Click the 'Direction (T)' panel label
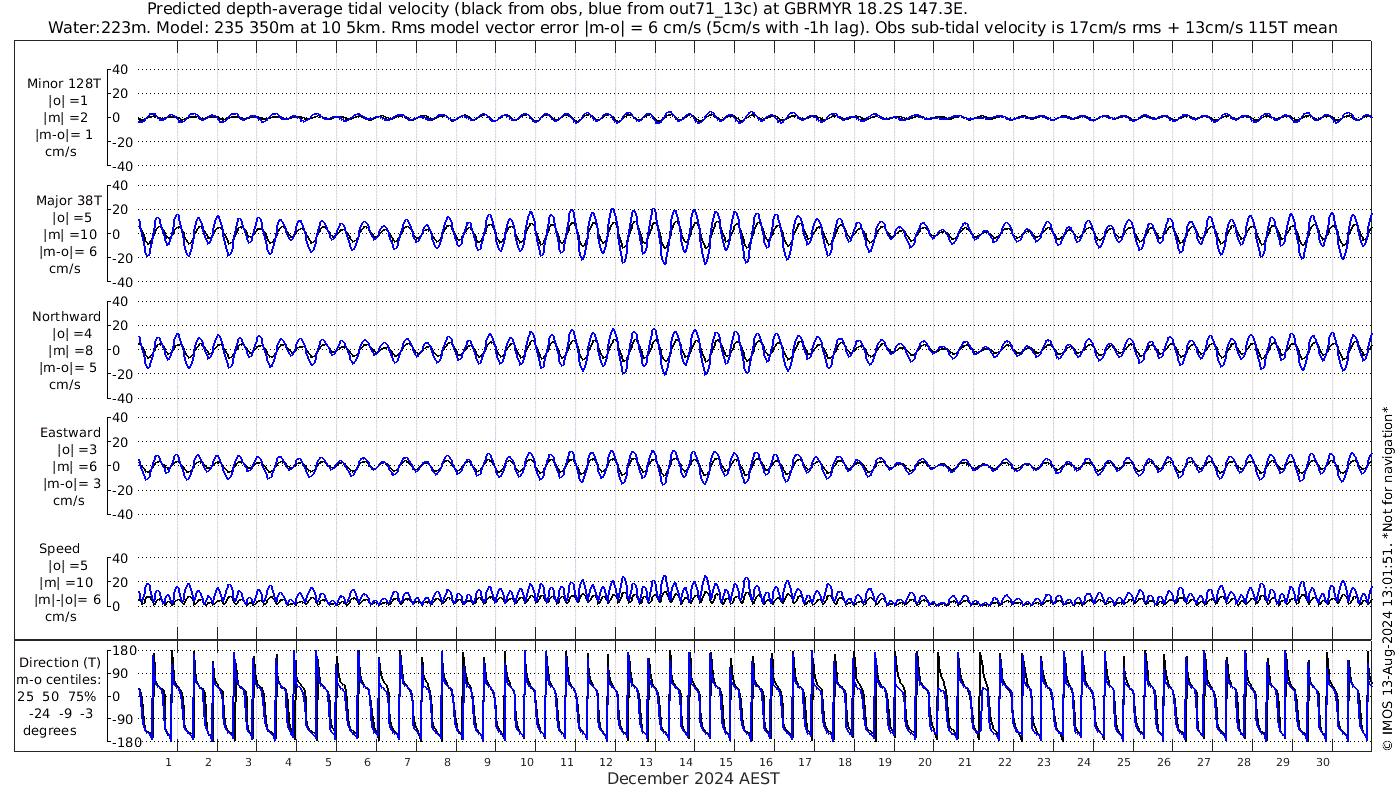 tap(62, 662)
